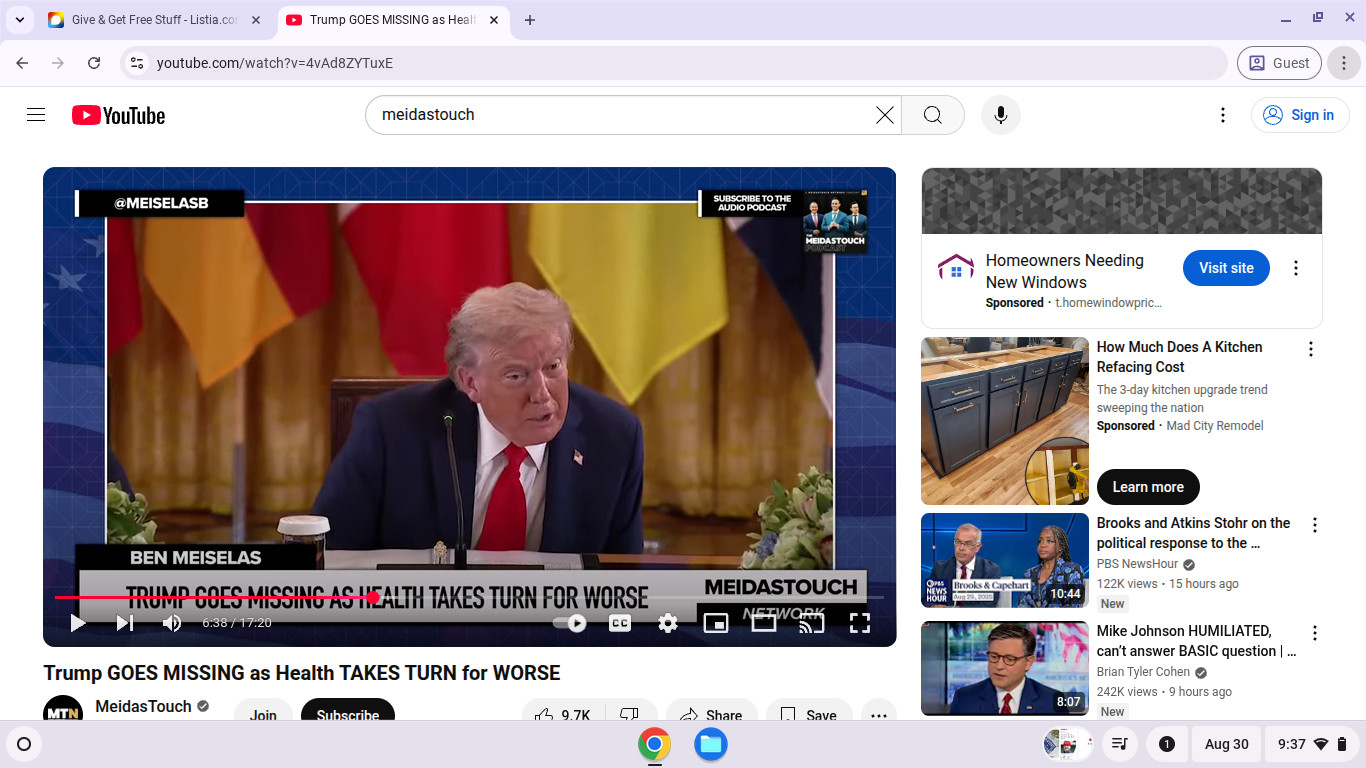Open the Kitchen Refacing ad thumbnail
The width and height of the screenshot is (1366, 768).
point(1005,421)
